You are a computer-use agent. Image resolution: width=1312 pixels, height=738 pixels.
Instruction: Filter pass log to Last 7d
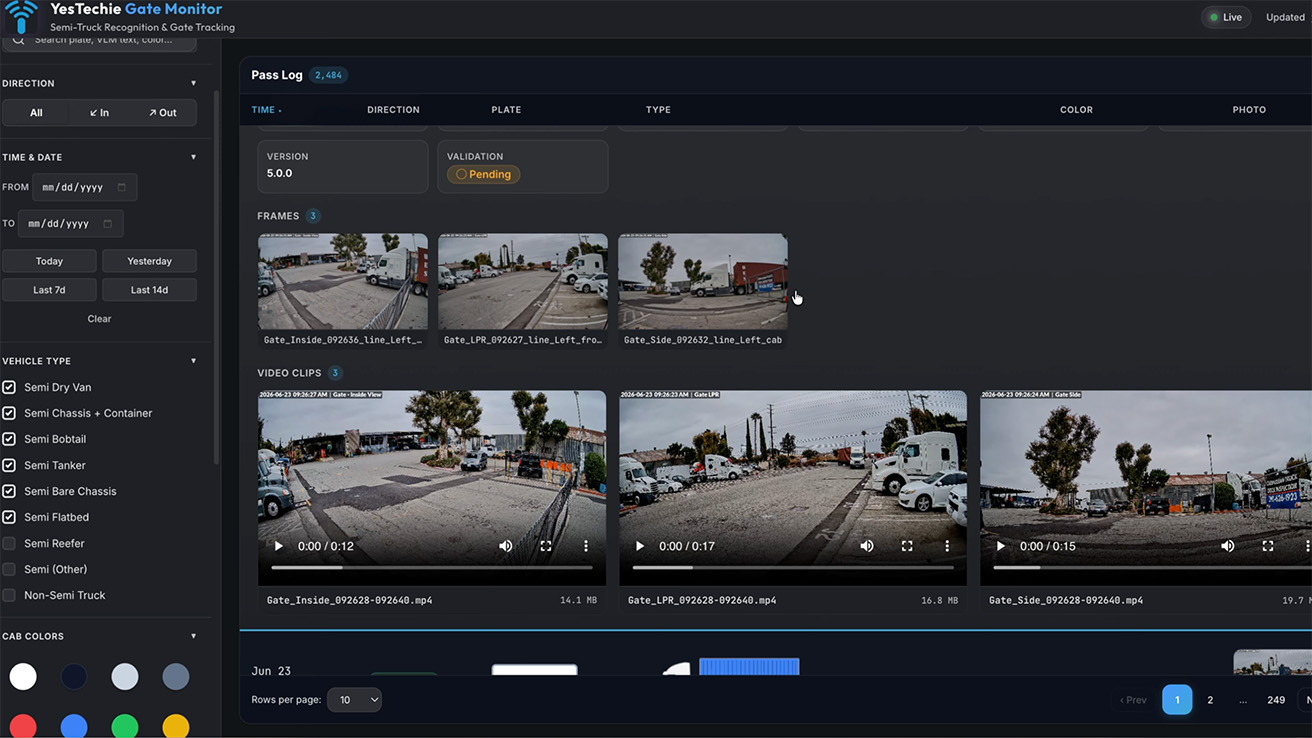[x=49, y=290]
